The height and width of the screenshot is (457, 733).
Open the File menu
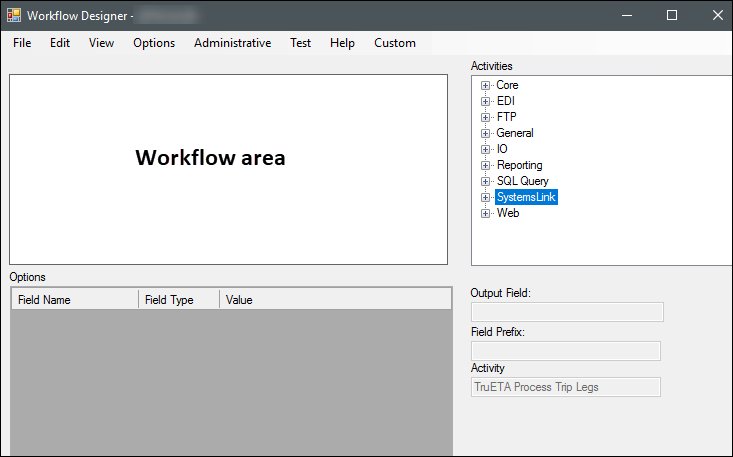pos(22,43)
